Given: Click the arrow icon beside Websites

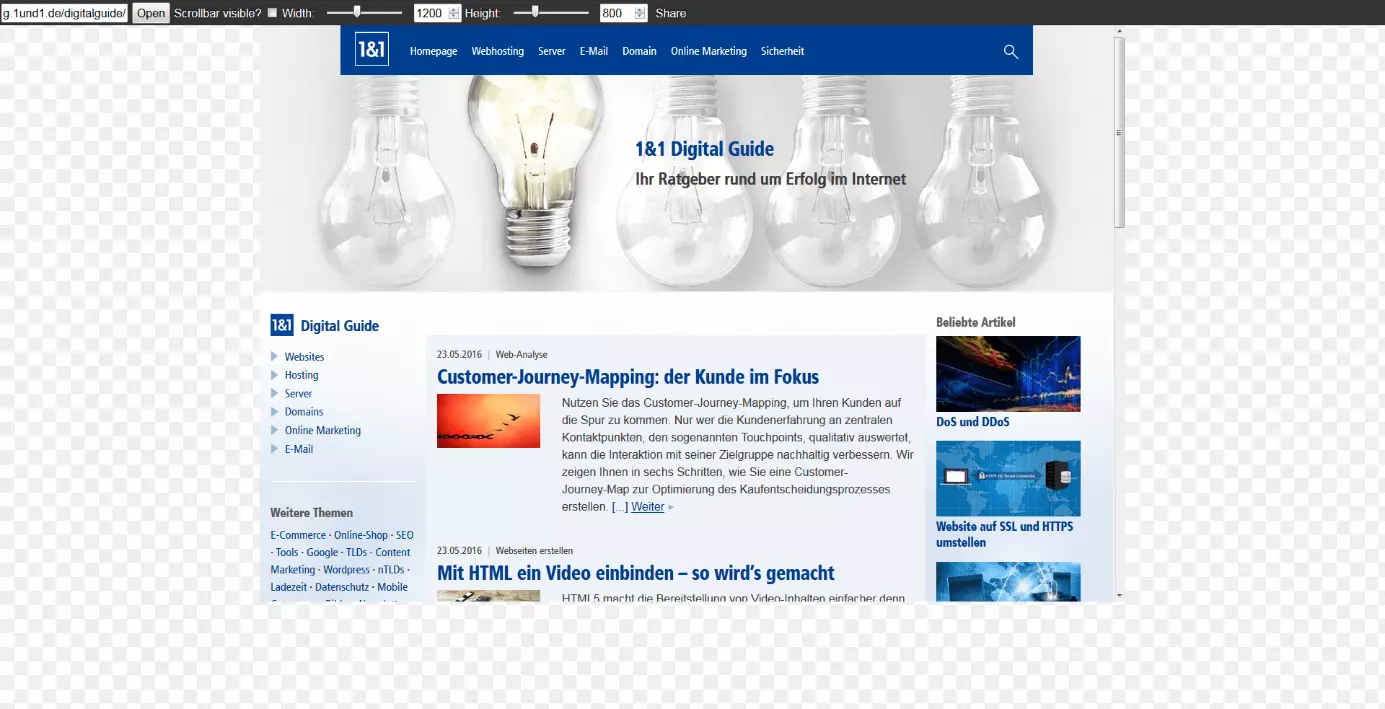Looking at the screenshot, I should point(275,357).
